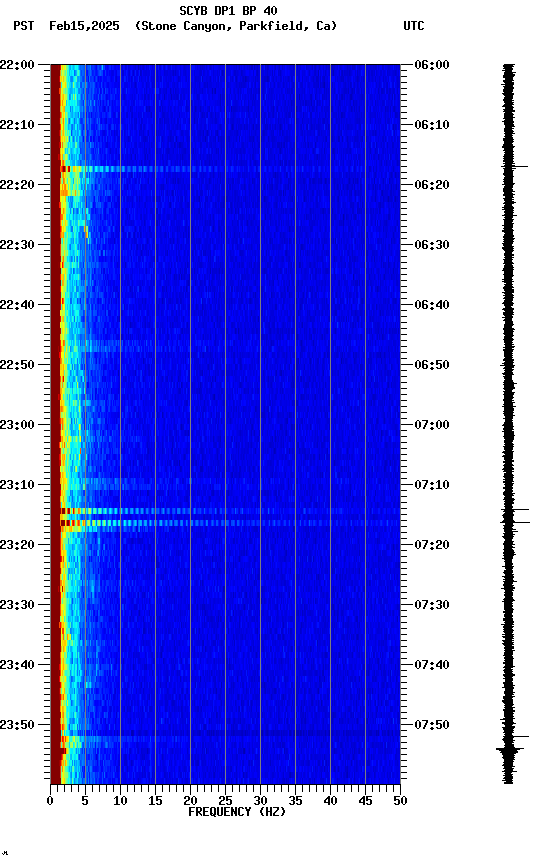
Task: Click the 22:00 PST time label
Action: click(17, 65)
